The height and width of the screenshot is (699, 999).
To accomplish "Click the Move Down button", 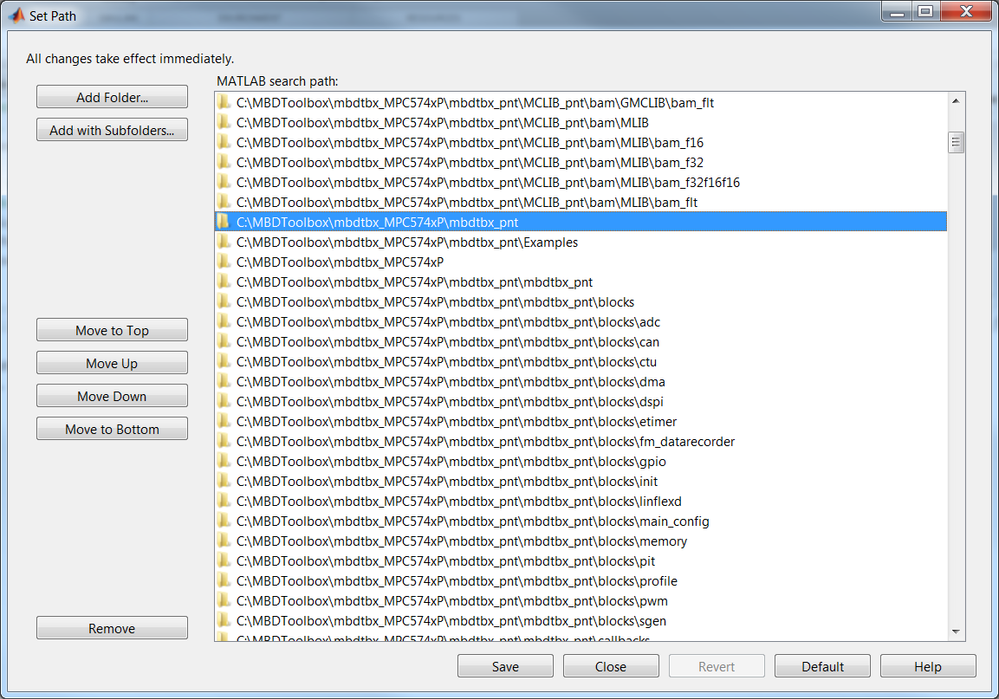I will [111, 396].
